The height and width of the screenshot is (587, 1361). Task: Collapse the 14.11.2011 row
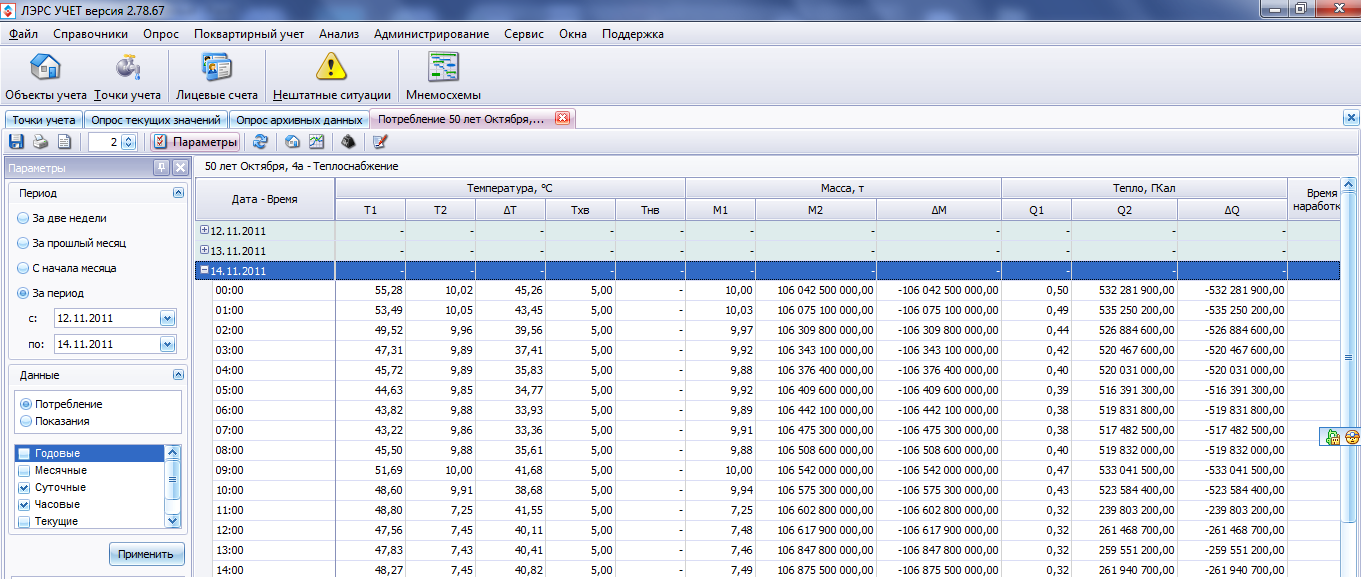coord(204,270)
